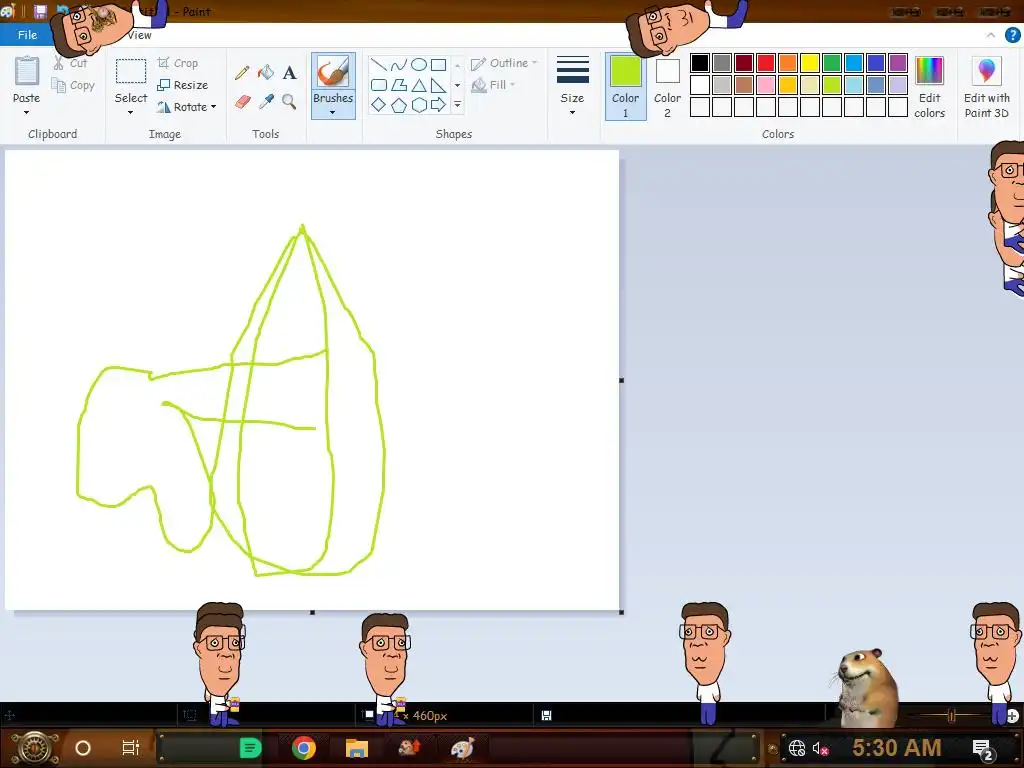Screen dimensions: 1024x768
Task: Choose the Polygon shape
Action: tap(398, 85)
